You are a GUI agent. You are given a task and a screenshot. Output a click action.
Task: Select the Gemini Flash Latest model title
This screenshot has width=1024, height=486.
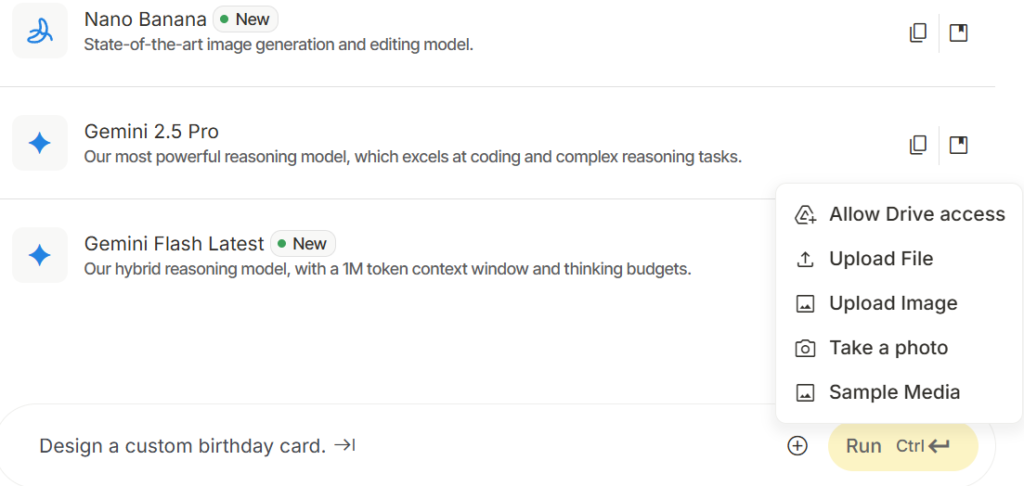click(x=174, y=243)
